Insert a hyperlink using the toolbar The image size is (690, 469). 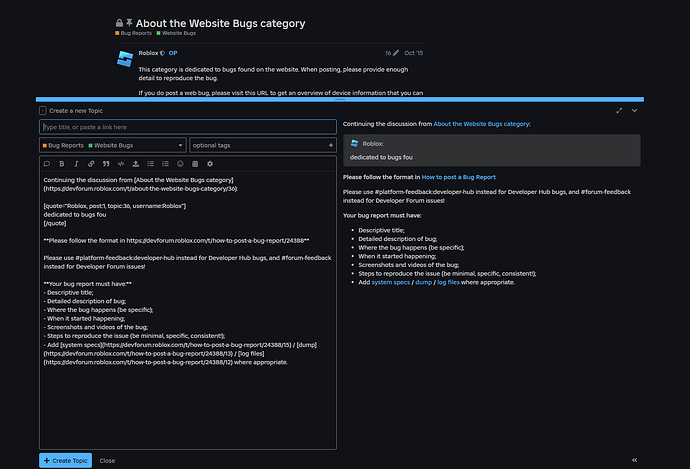(91, 163)
